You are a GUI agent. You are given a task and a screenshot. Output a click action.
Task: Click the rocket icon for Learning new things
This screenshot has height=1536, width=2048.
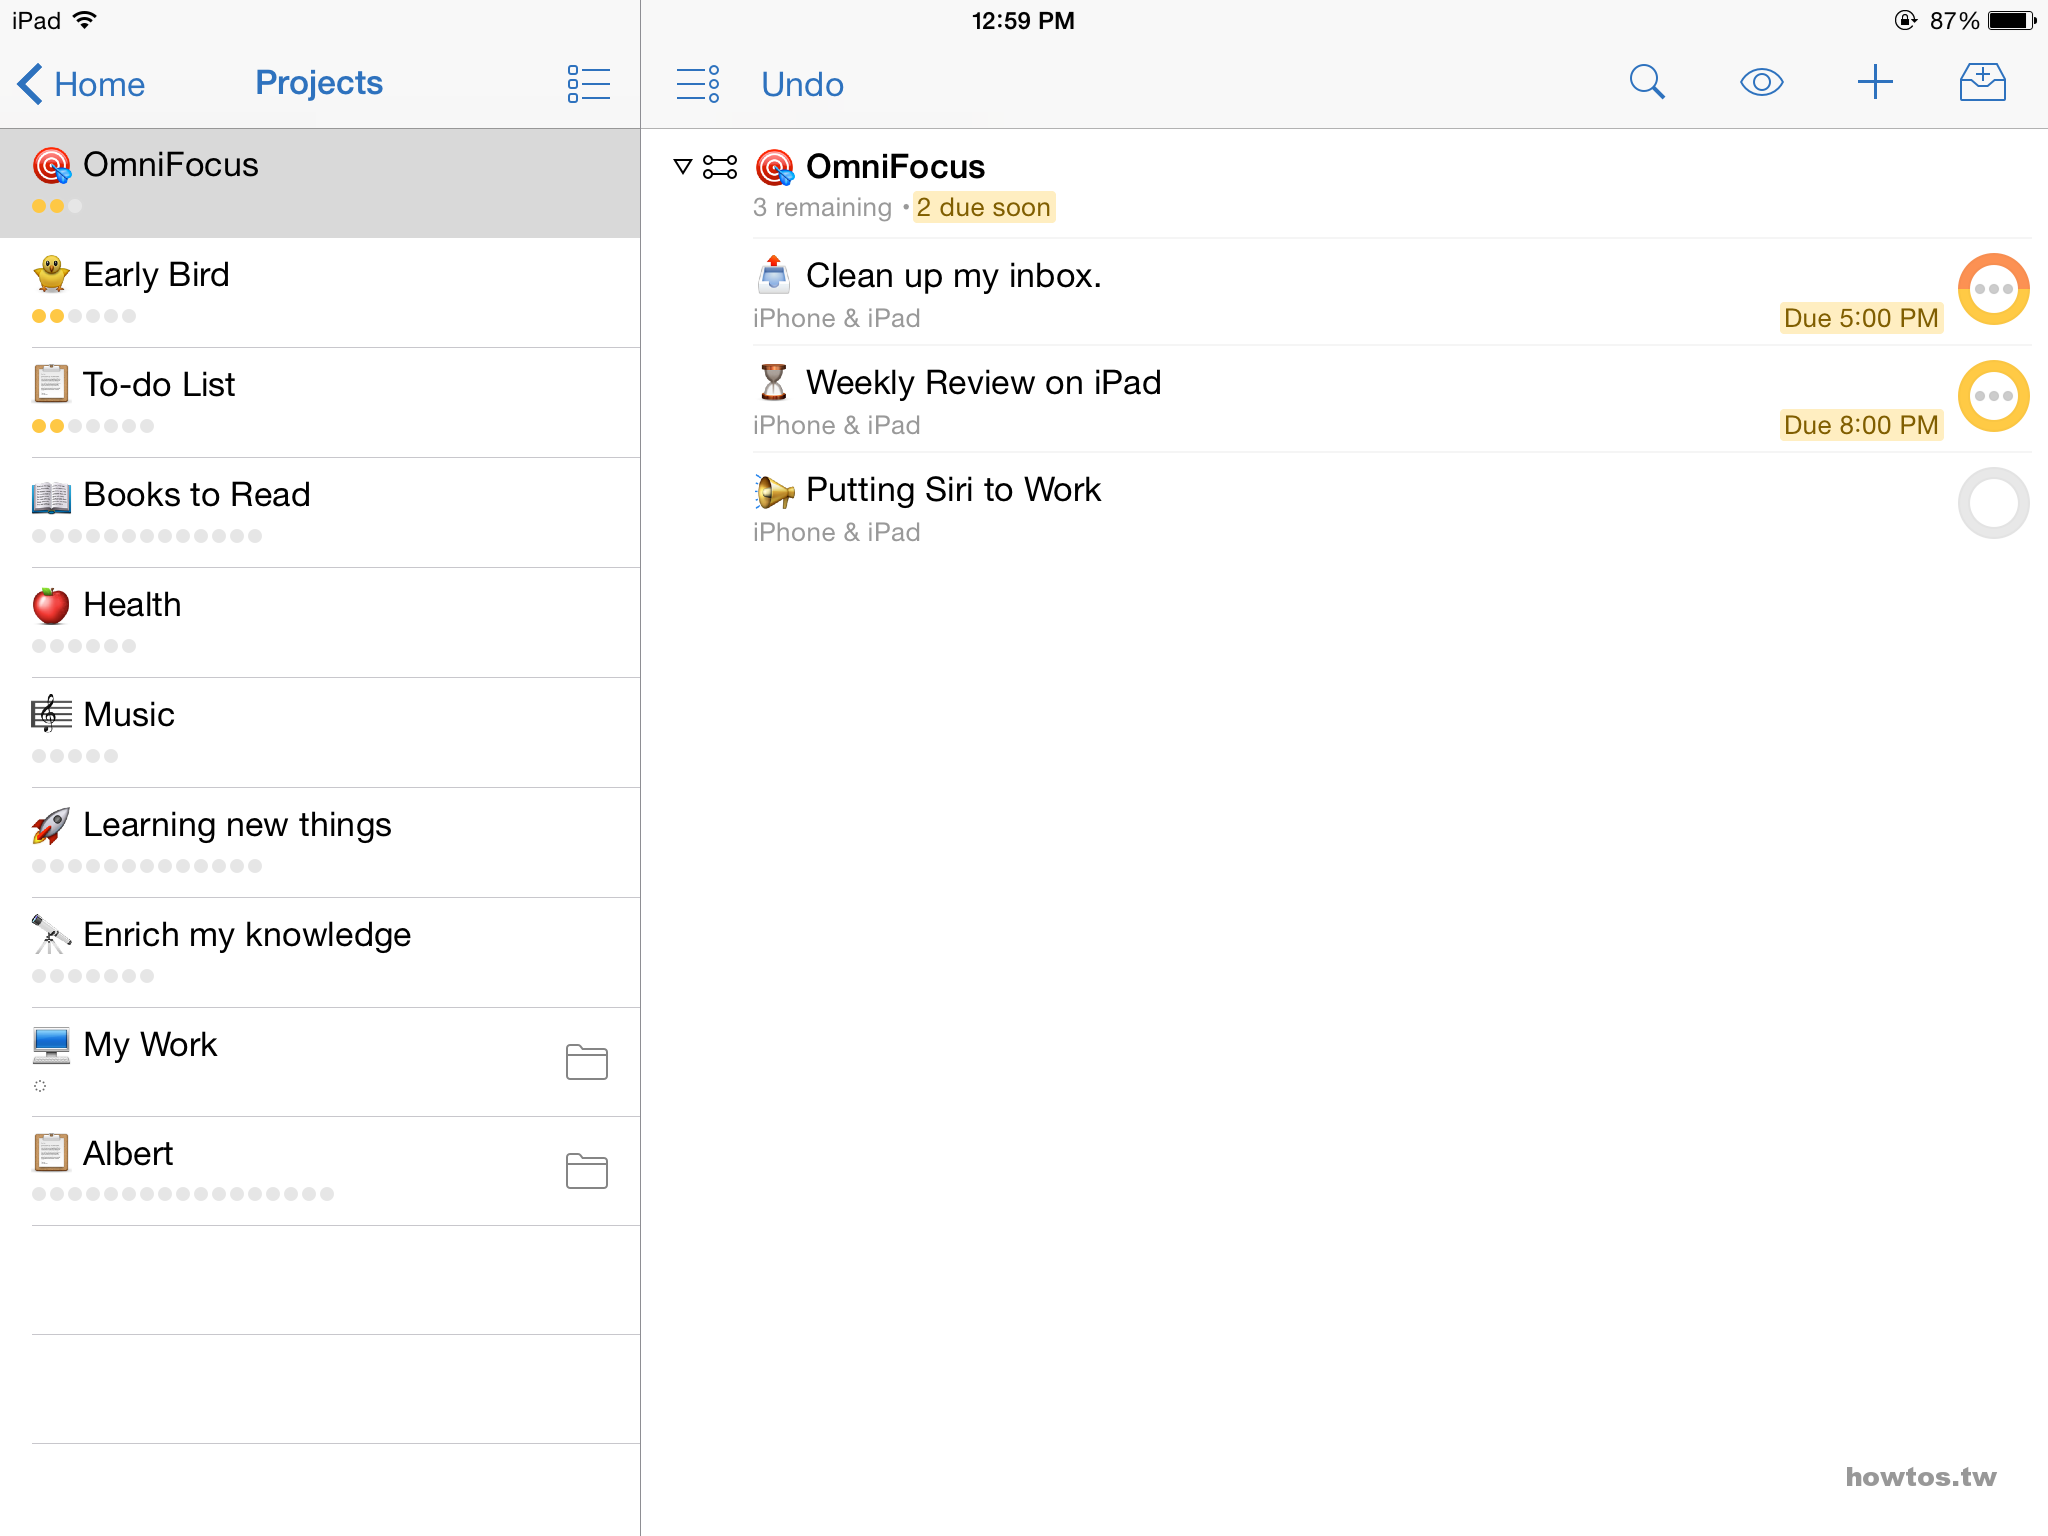(51, 825)
